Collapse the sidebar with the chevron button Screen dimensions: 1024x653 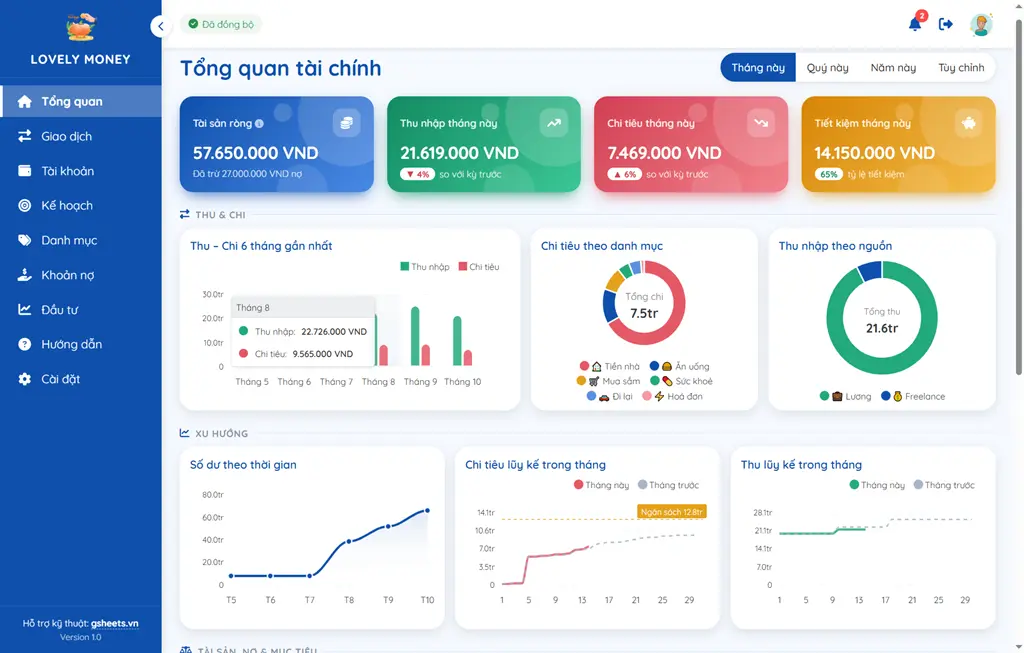(161, 26)
